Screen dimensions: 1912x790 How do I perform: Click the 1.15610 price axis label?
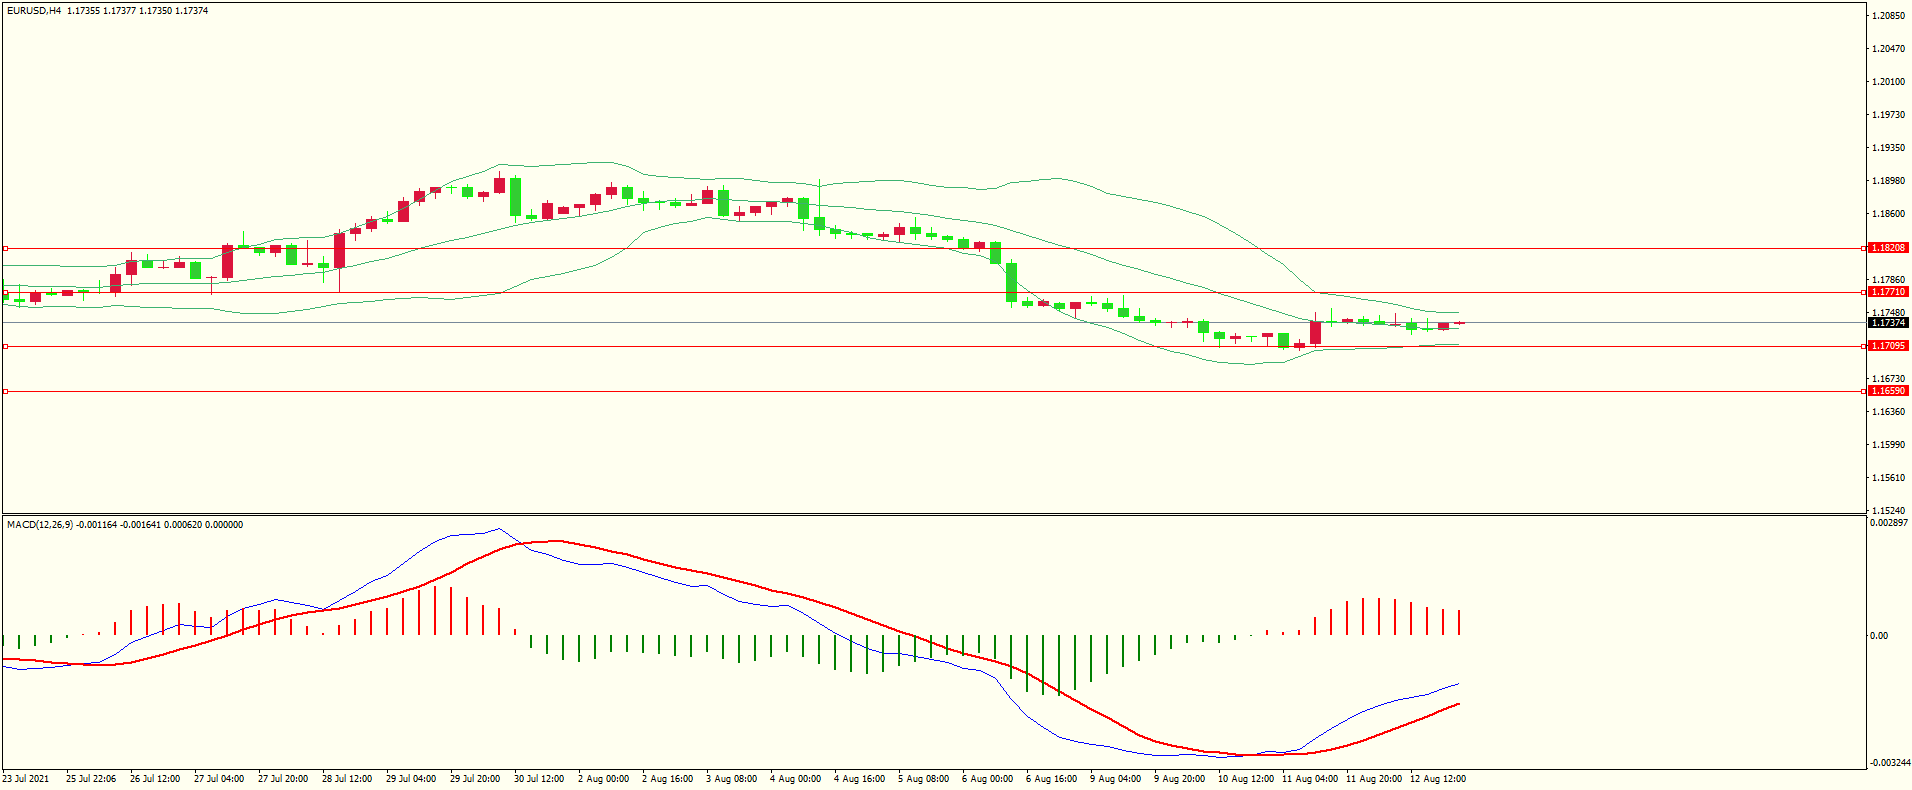click(x=1888, y=478)
